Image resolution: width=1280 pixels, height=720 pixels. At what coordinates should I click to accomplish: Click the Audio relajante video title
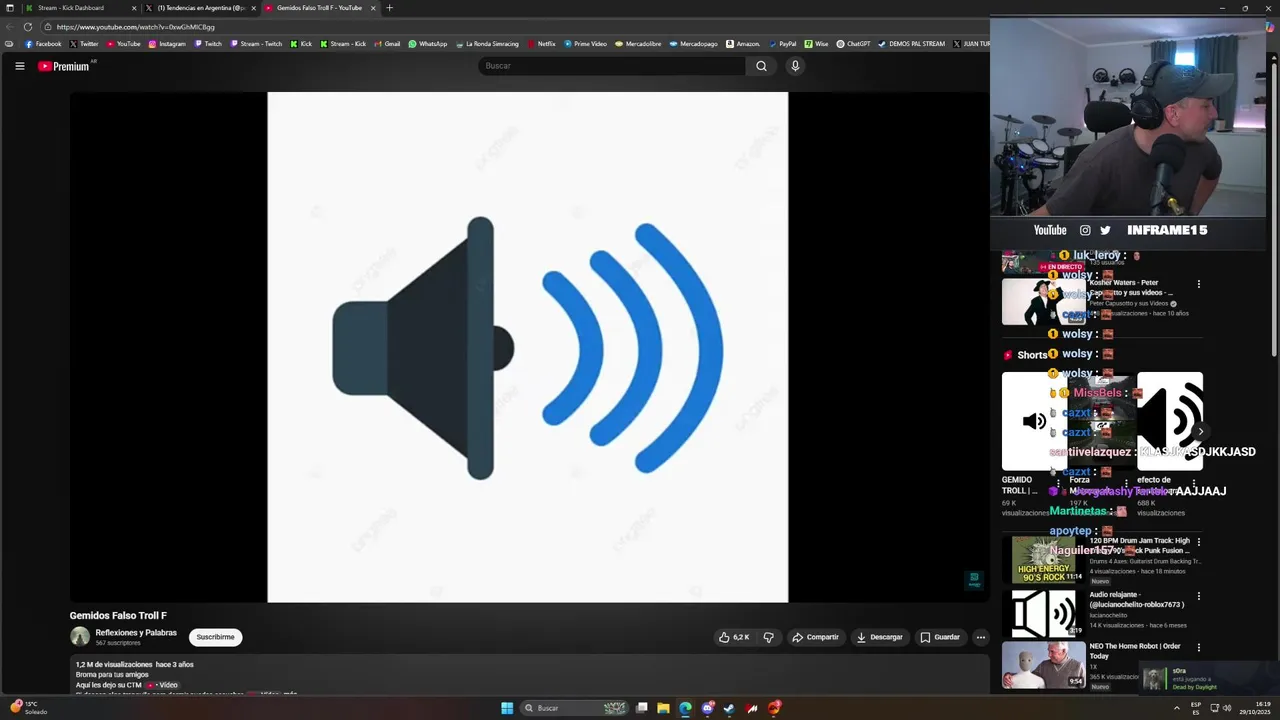tap(1137, 599)
